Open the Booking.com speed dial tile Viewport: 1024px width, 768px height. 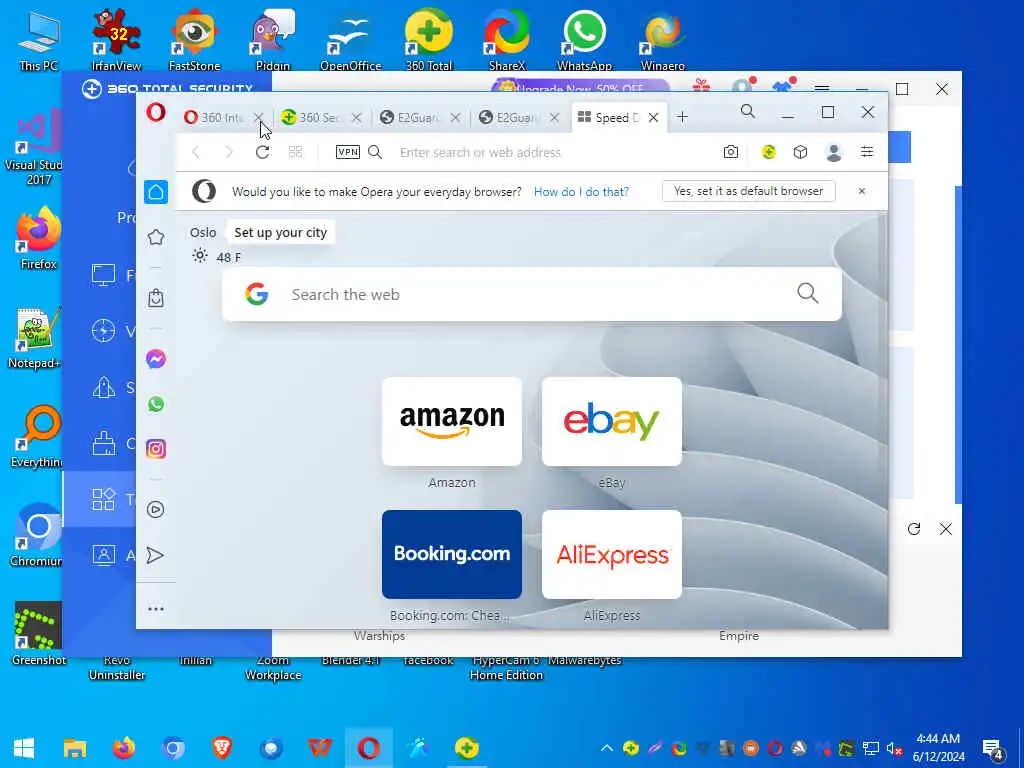[x=452, y=554]
